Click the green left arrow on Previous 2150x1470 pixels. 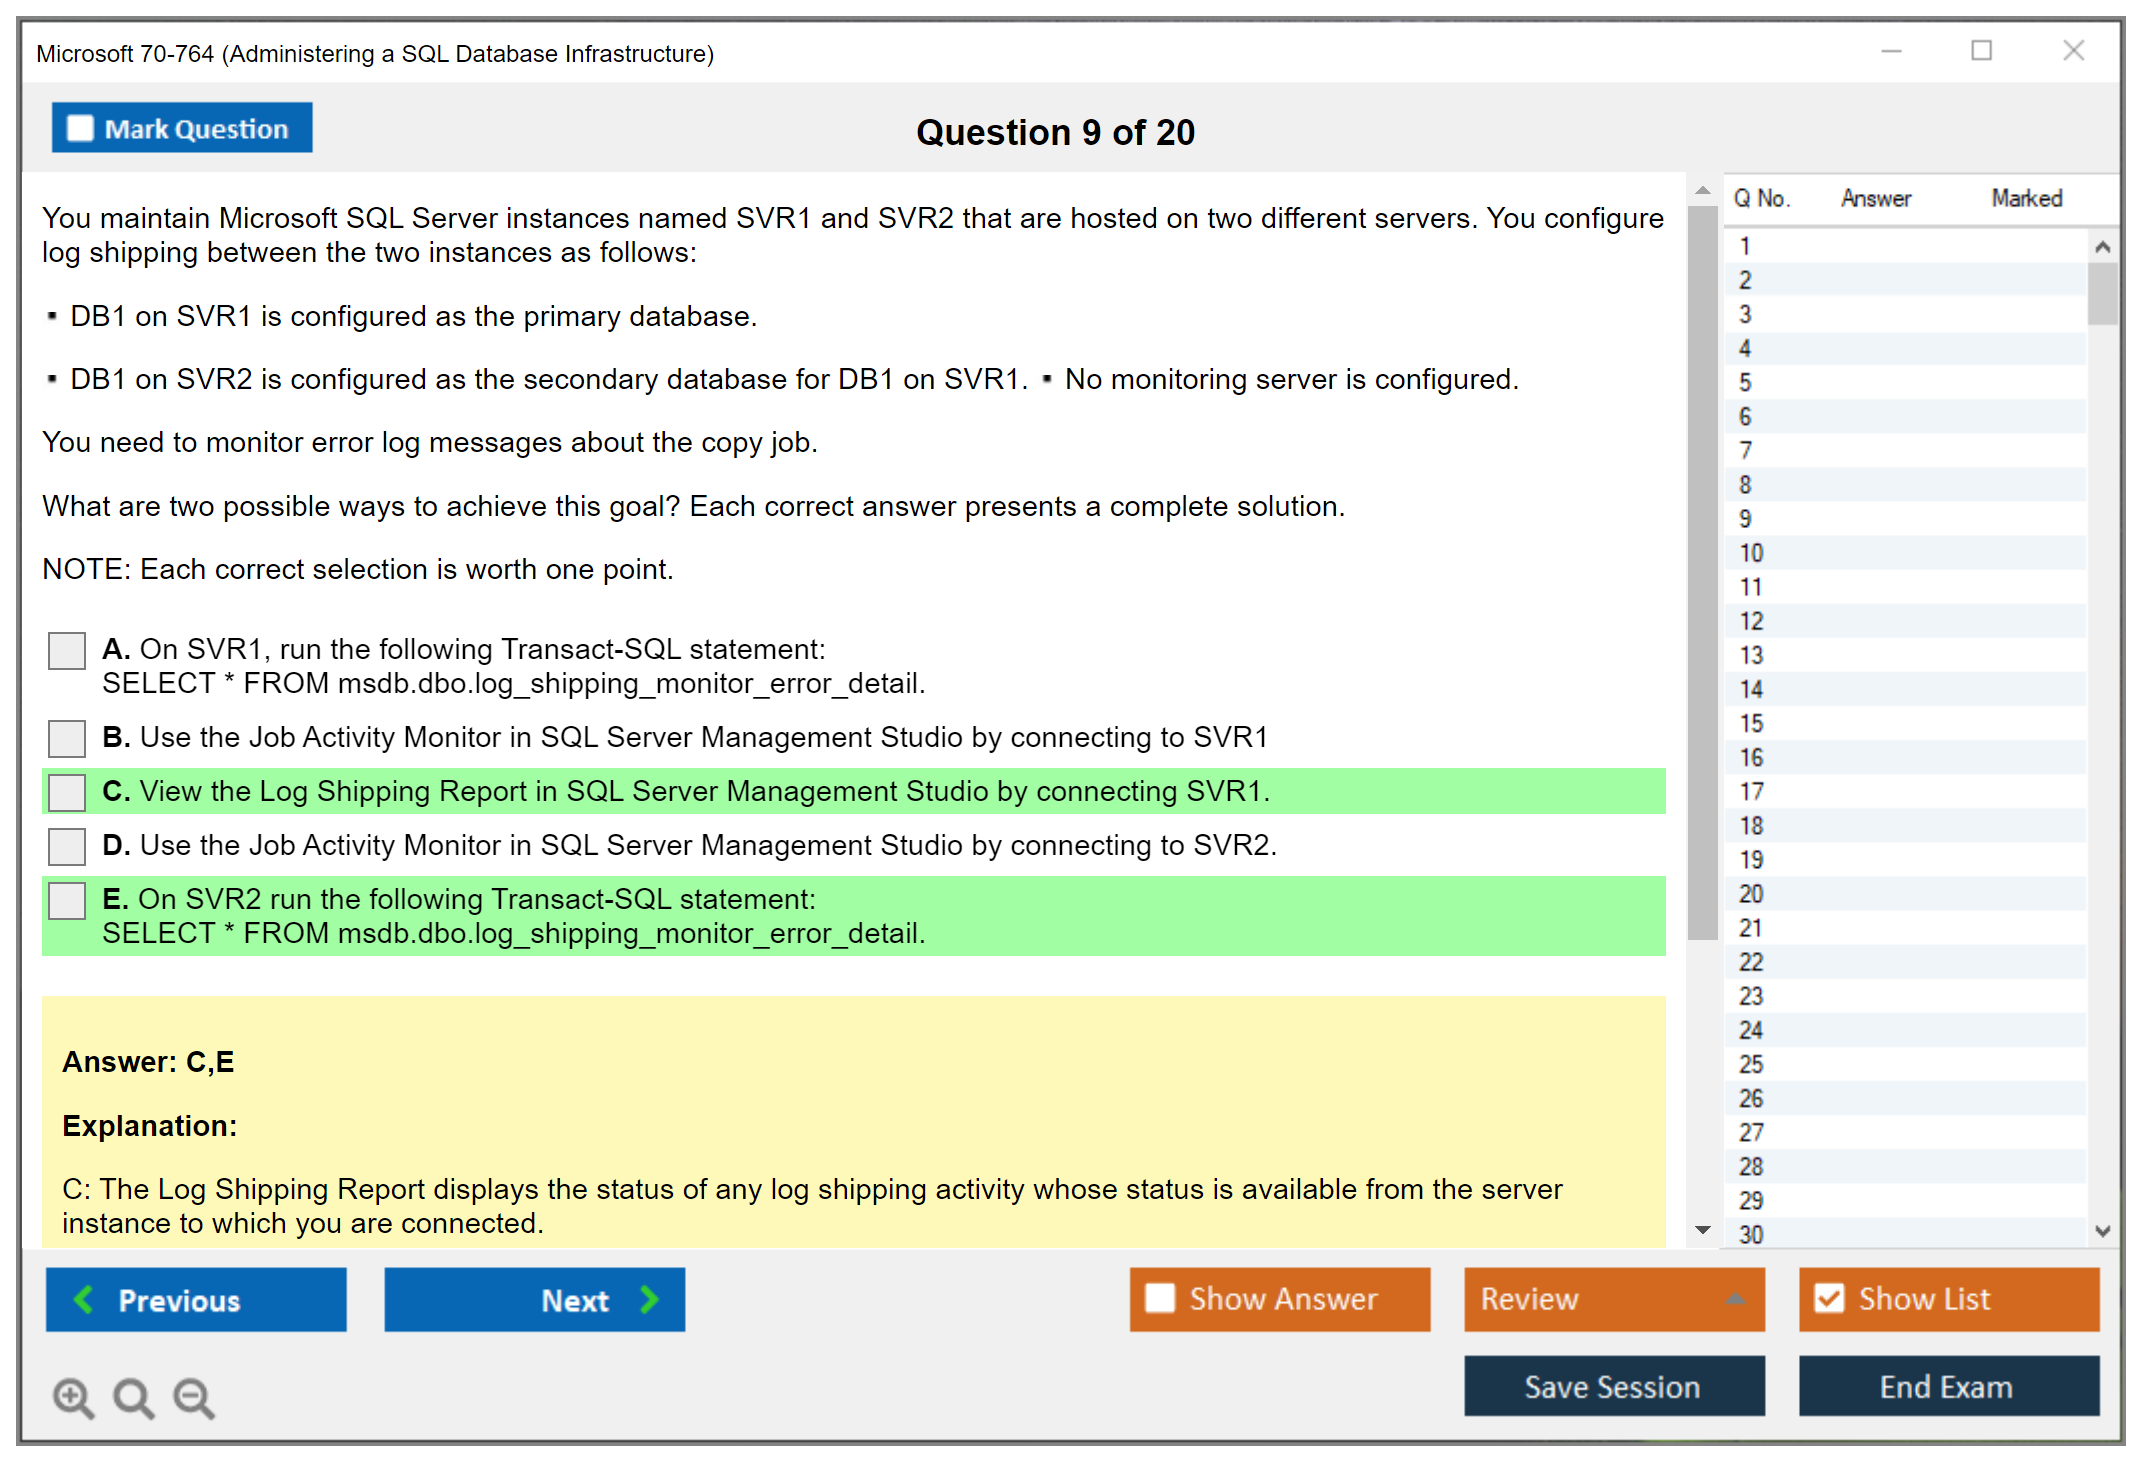84,1299
